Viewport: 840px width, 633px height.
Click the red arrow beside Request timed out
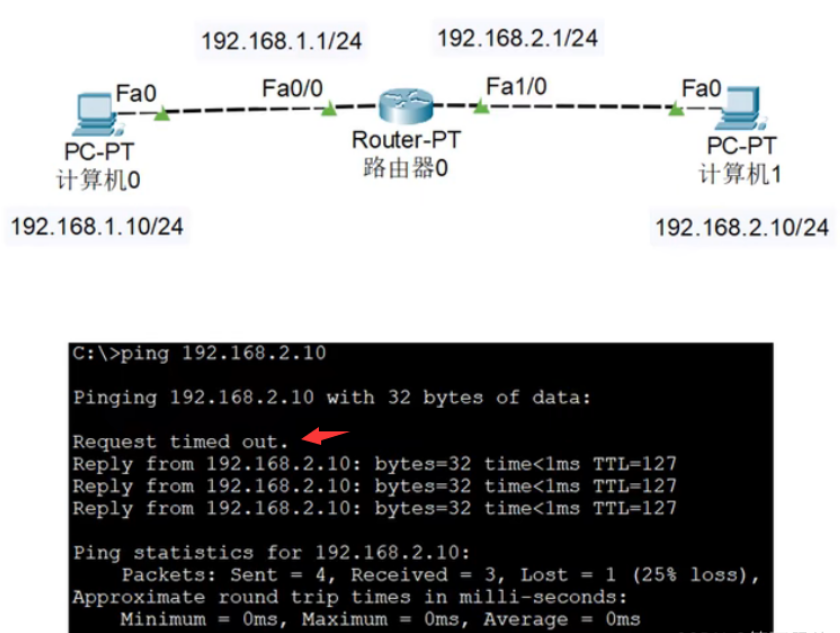click(326, 436)
